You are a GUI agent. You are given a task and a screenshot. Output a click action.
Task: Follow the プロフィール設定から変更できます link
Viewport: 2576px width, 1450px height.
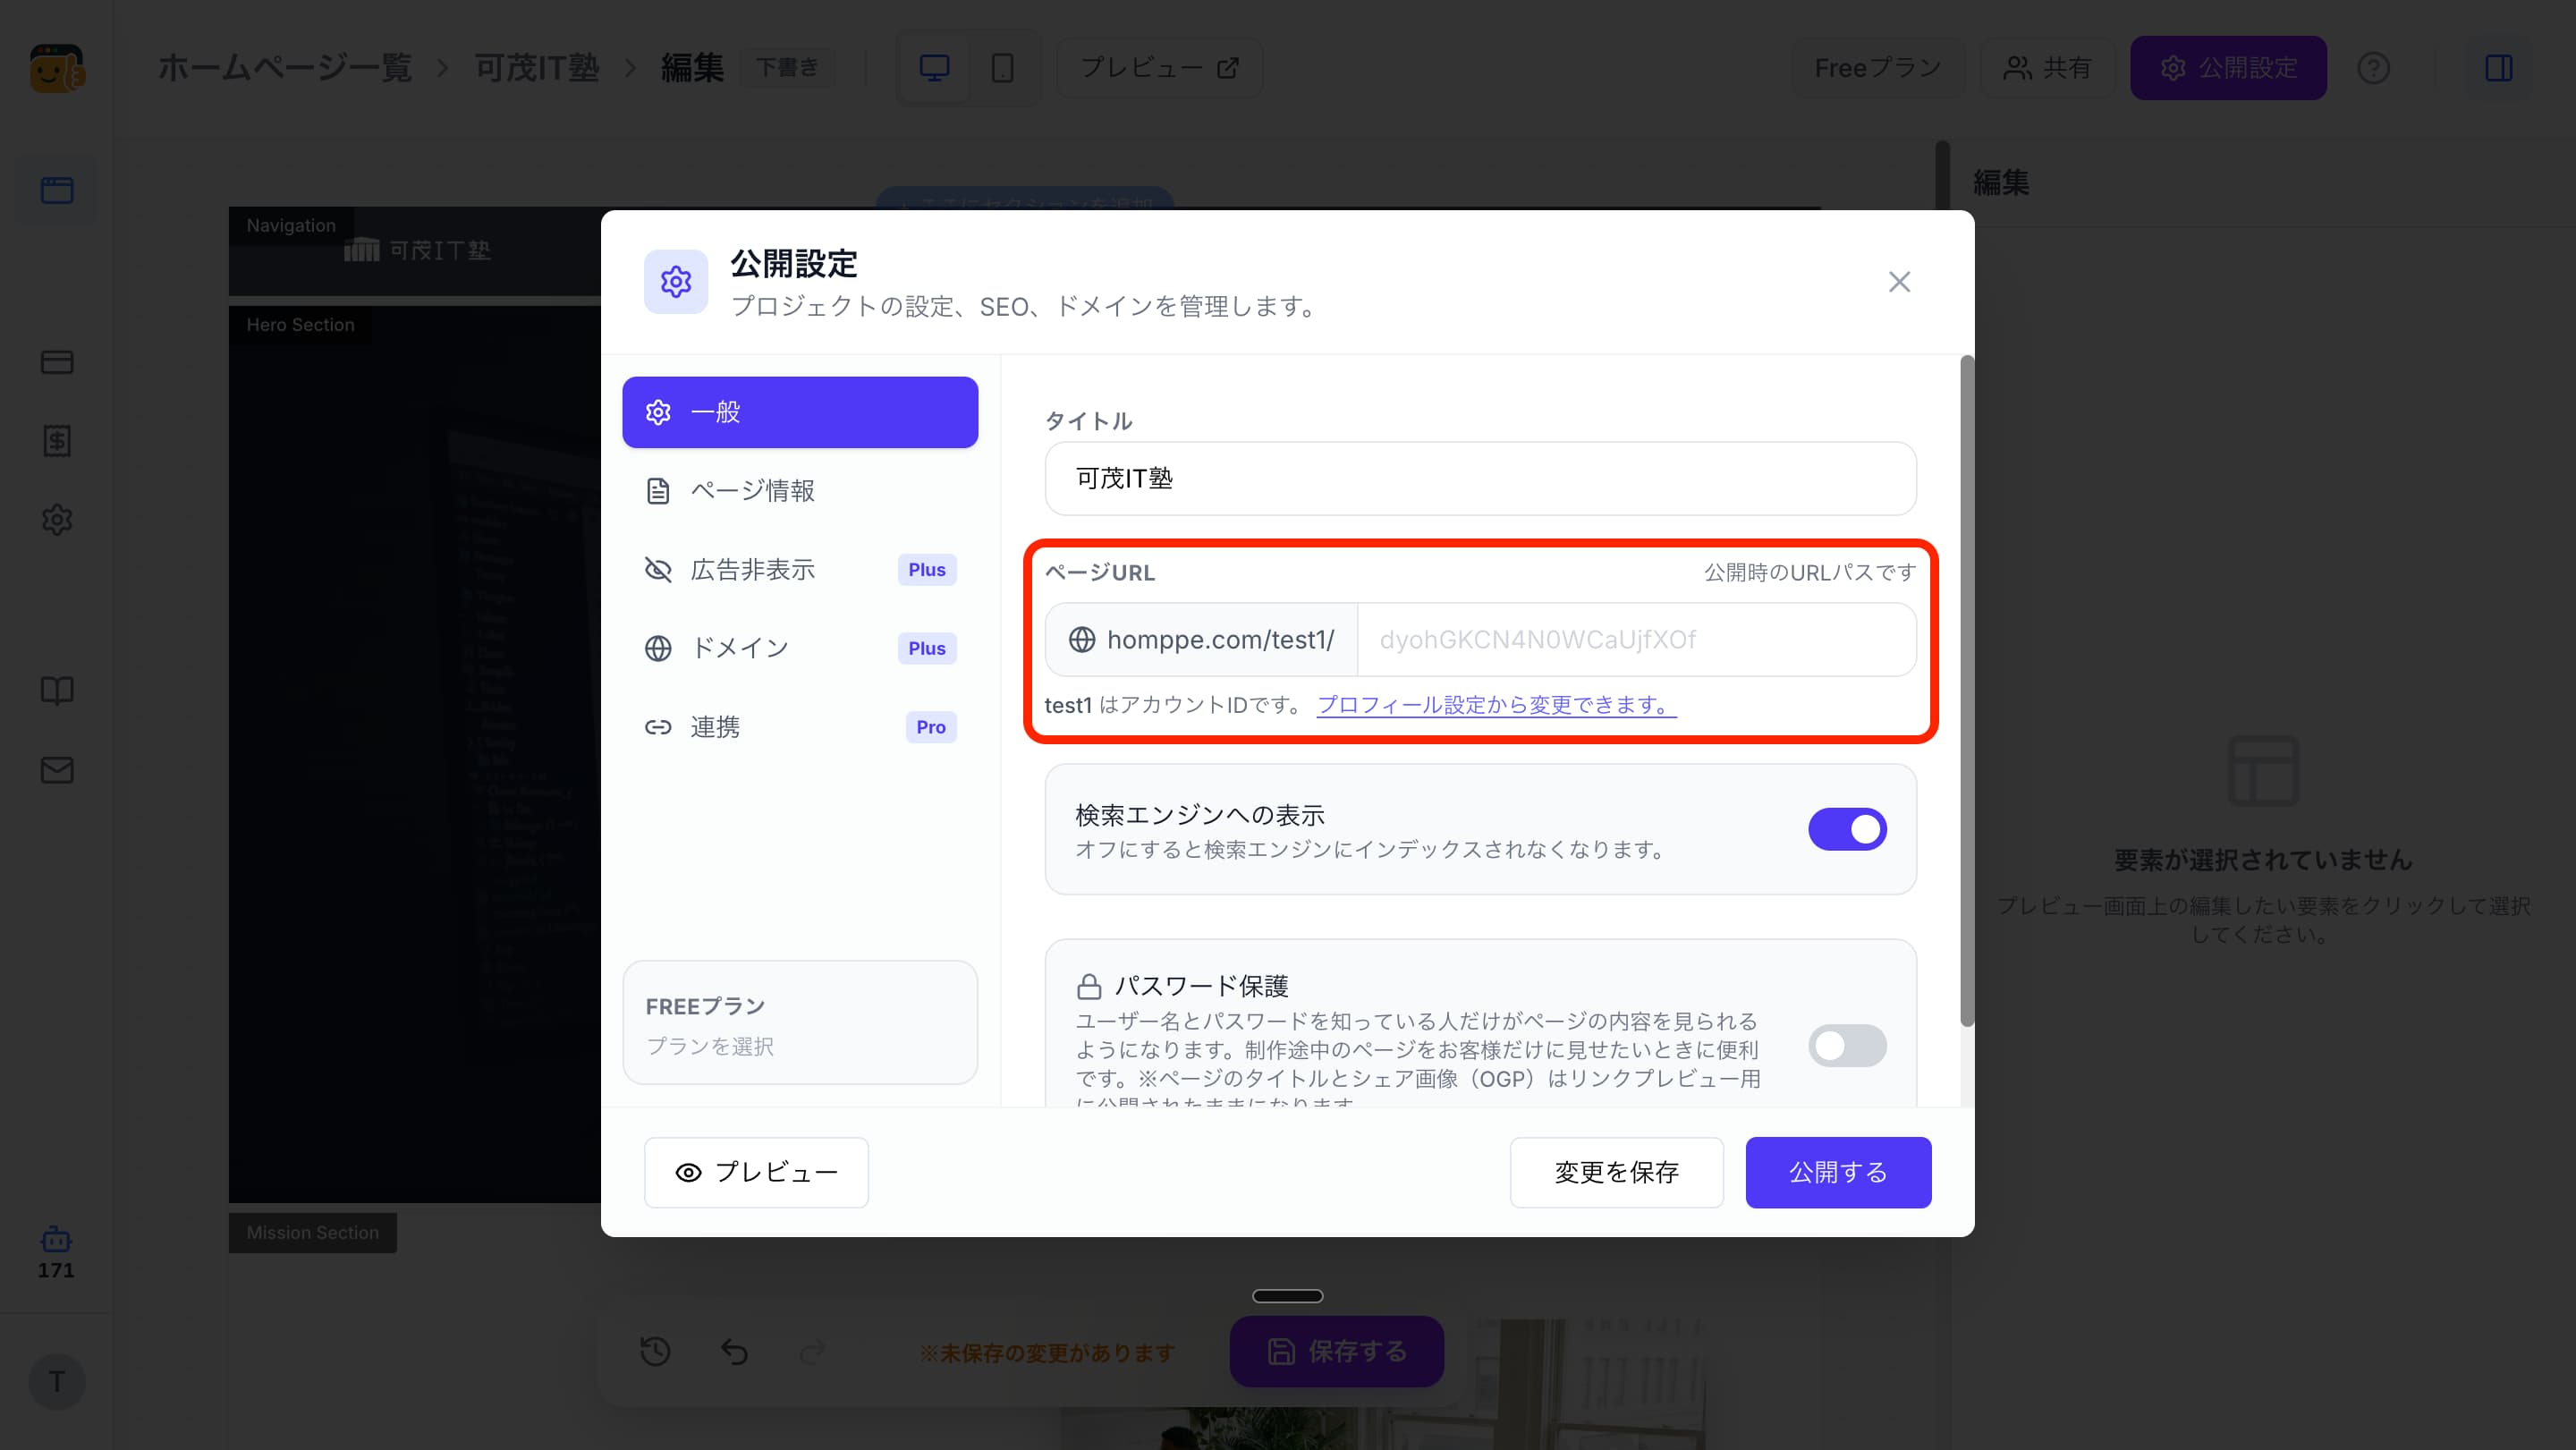pyautogui.click(x=1496, y=705)
